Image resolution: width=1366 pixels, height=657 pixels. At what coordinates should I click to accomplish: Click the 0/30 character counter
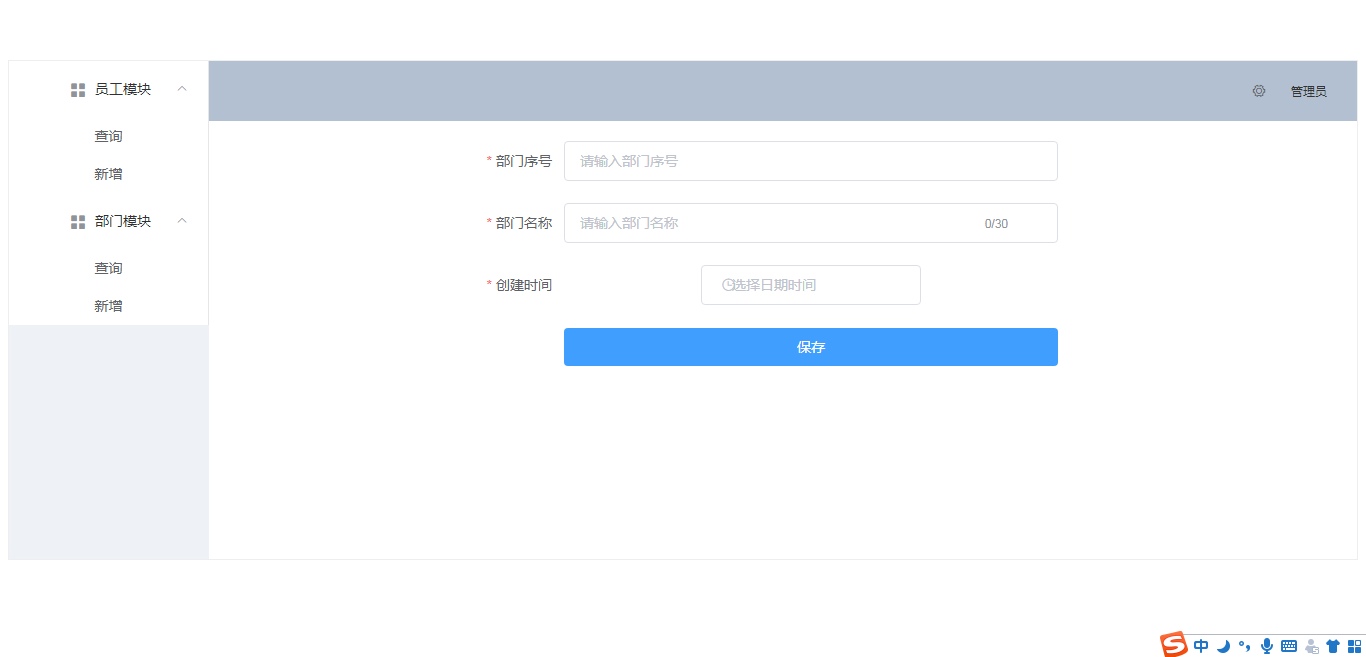[x=996, y=224]
